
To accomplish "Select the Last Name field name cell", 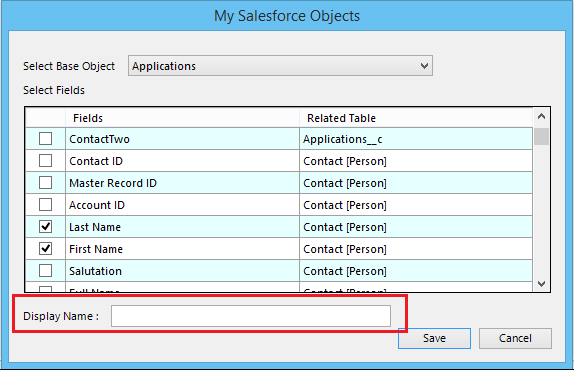I will coord(182,227).
